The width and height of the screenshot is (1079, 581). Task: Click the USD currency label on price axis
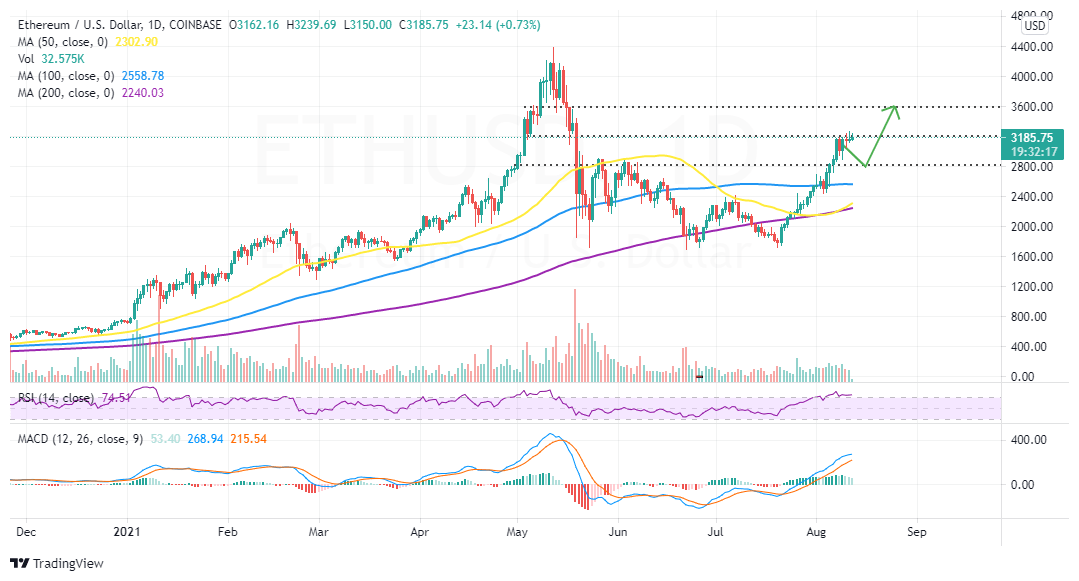(1036, 25)
